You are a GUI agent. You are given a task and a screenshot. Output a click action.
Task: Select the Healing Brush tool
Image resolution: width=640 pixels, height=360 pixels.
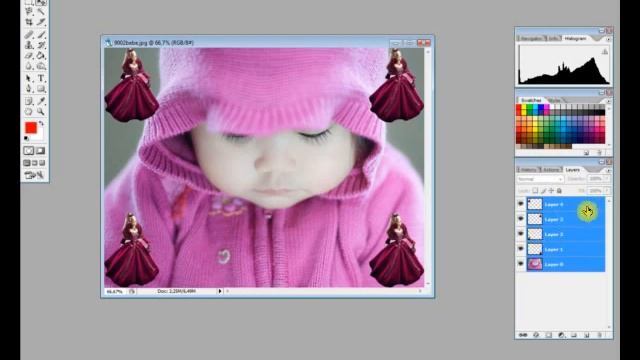pos(29,34)
